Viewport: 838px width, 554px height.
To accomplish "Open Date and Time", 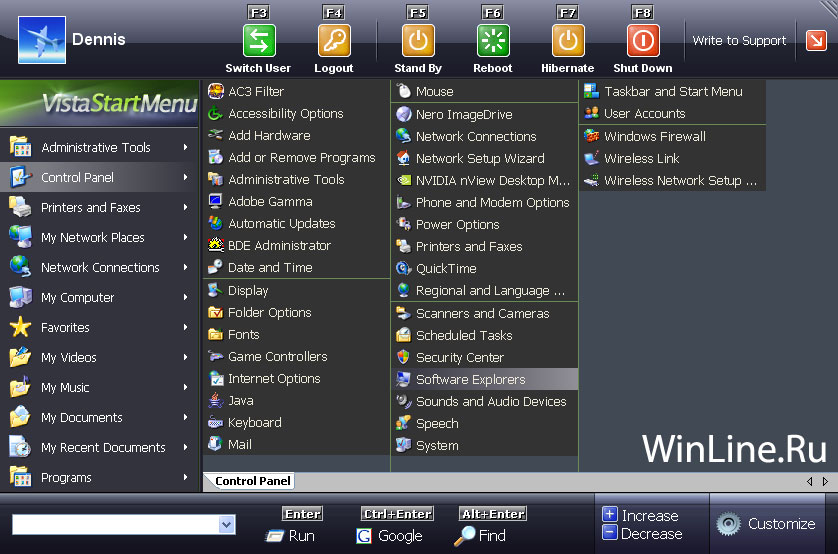I will pyautogui.click(x=297, y=267).
